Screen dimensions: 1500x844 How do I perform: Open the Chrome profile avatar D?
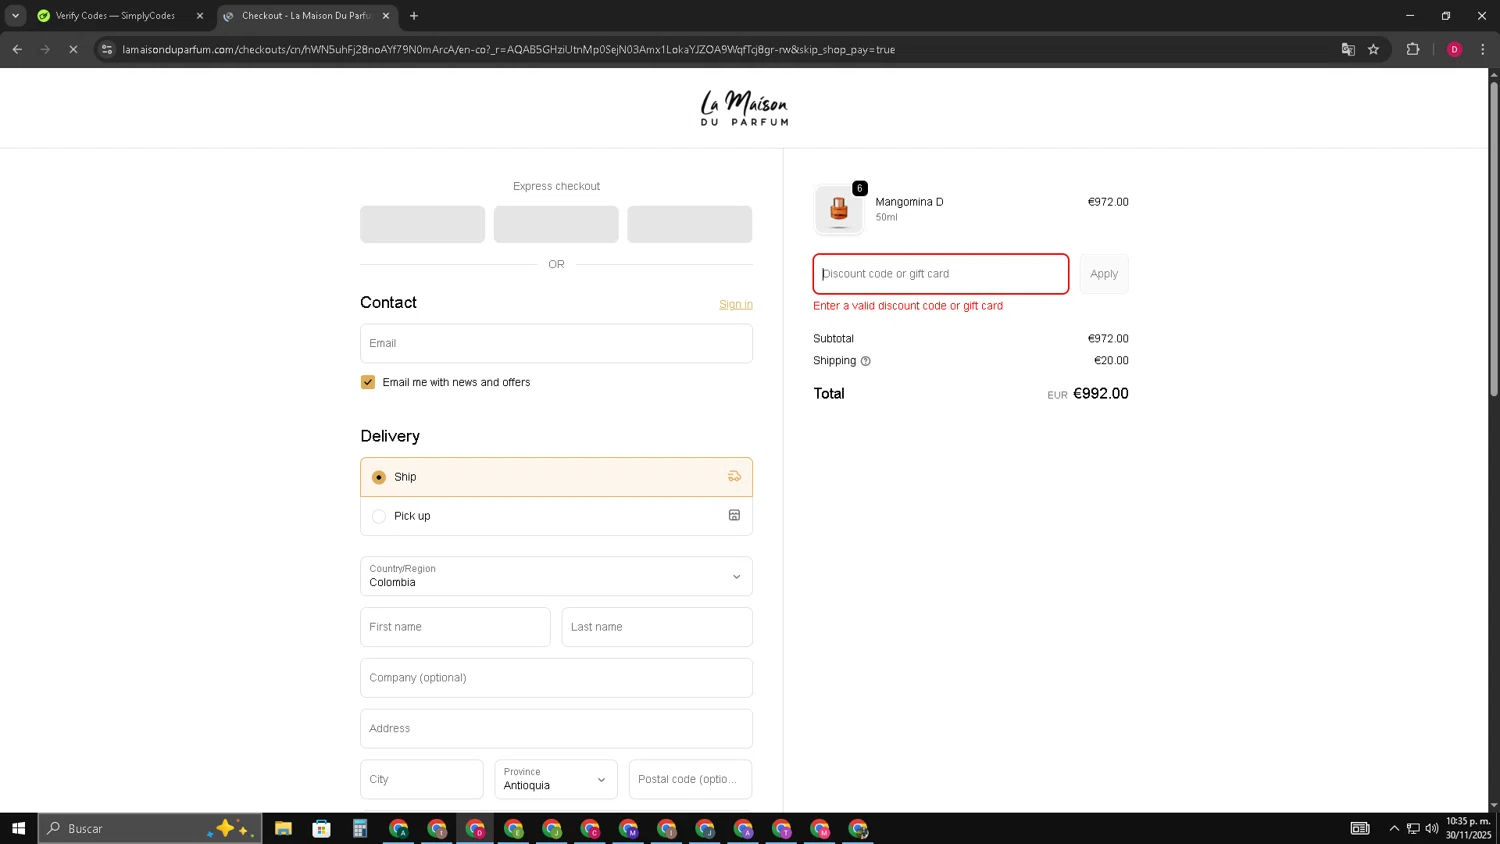[1454, 49]
